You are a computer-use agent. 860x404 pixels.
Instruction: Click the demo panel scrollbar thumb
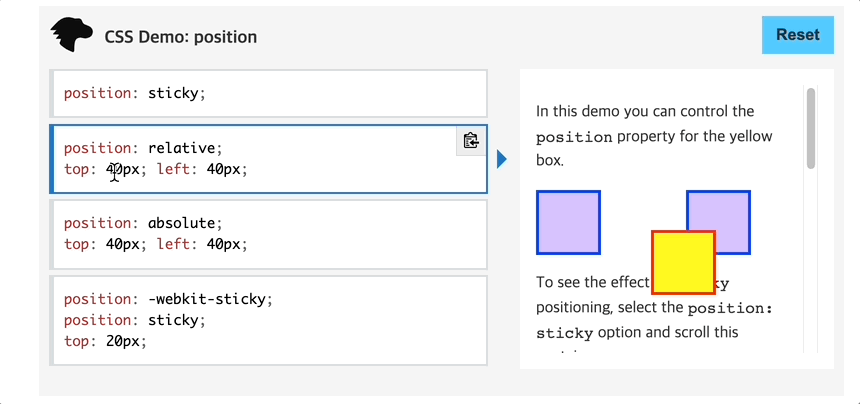[x=811, y=128]
